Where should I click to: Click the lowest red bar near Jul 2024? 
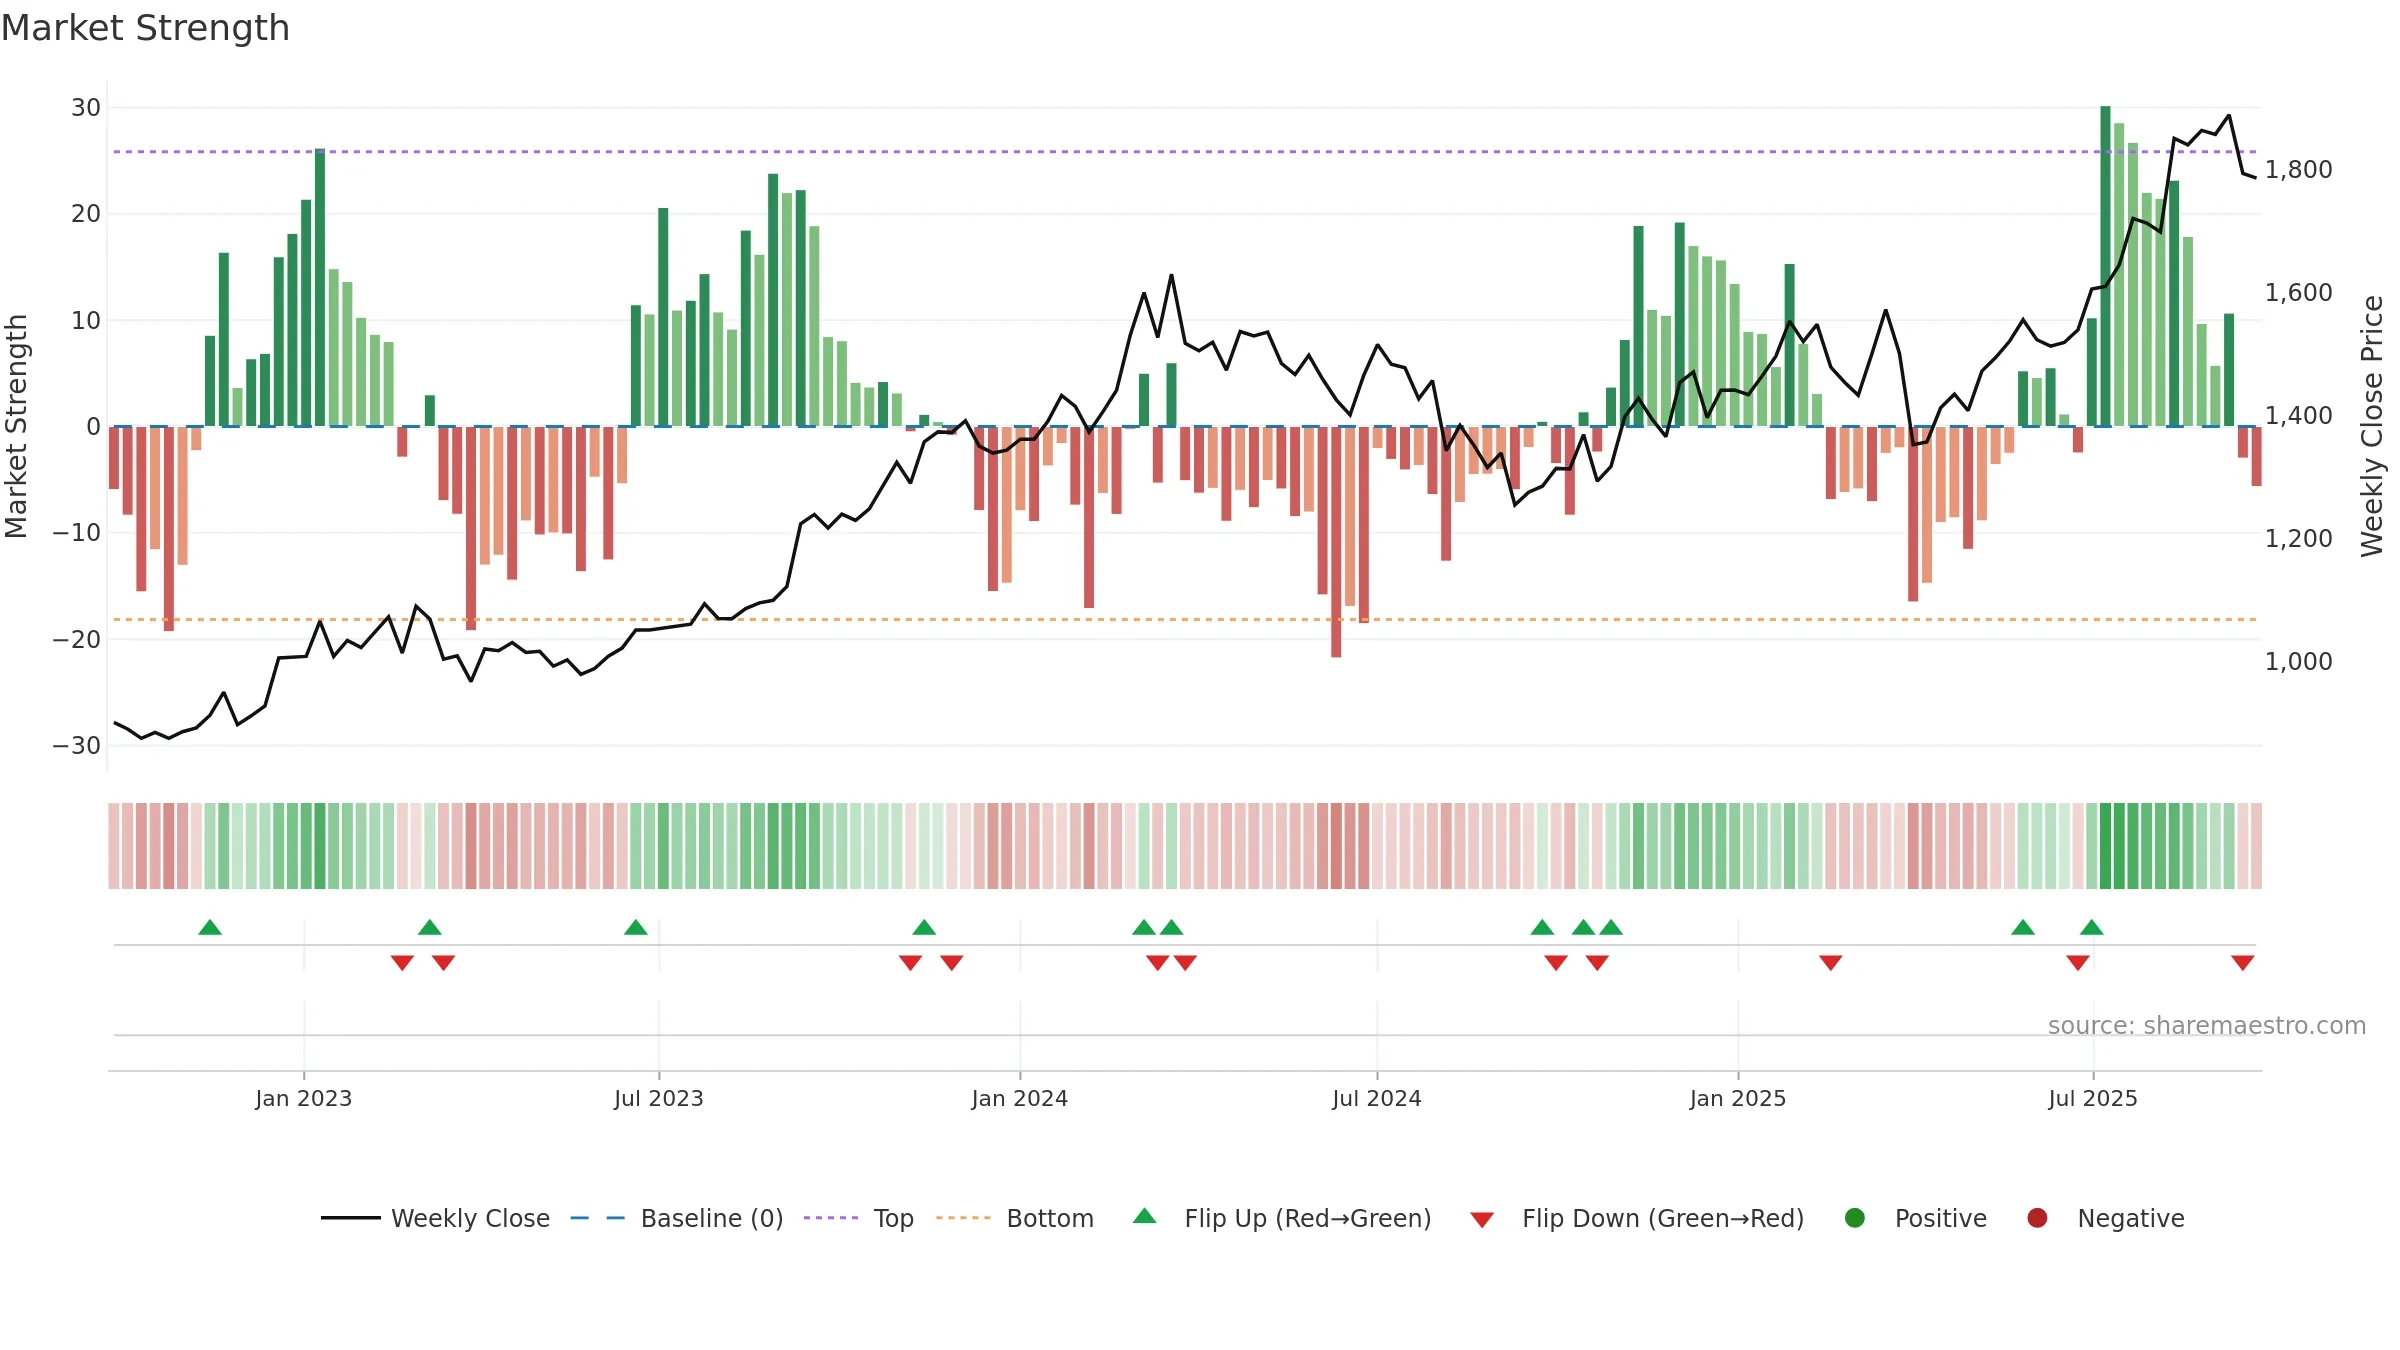tap(1336, 542)
